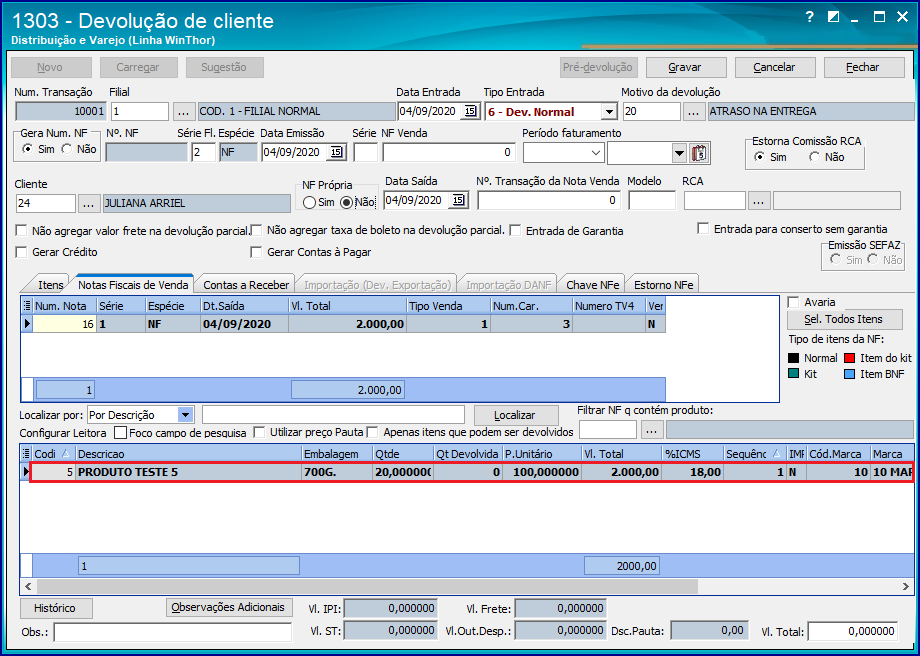This screenshot has height=656, width=920.
Task: Click Localizar button
Action: pyautogui.click(x=515, y=415)
